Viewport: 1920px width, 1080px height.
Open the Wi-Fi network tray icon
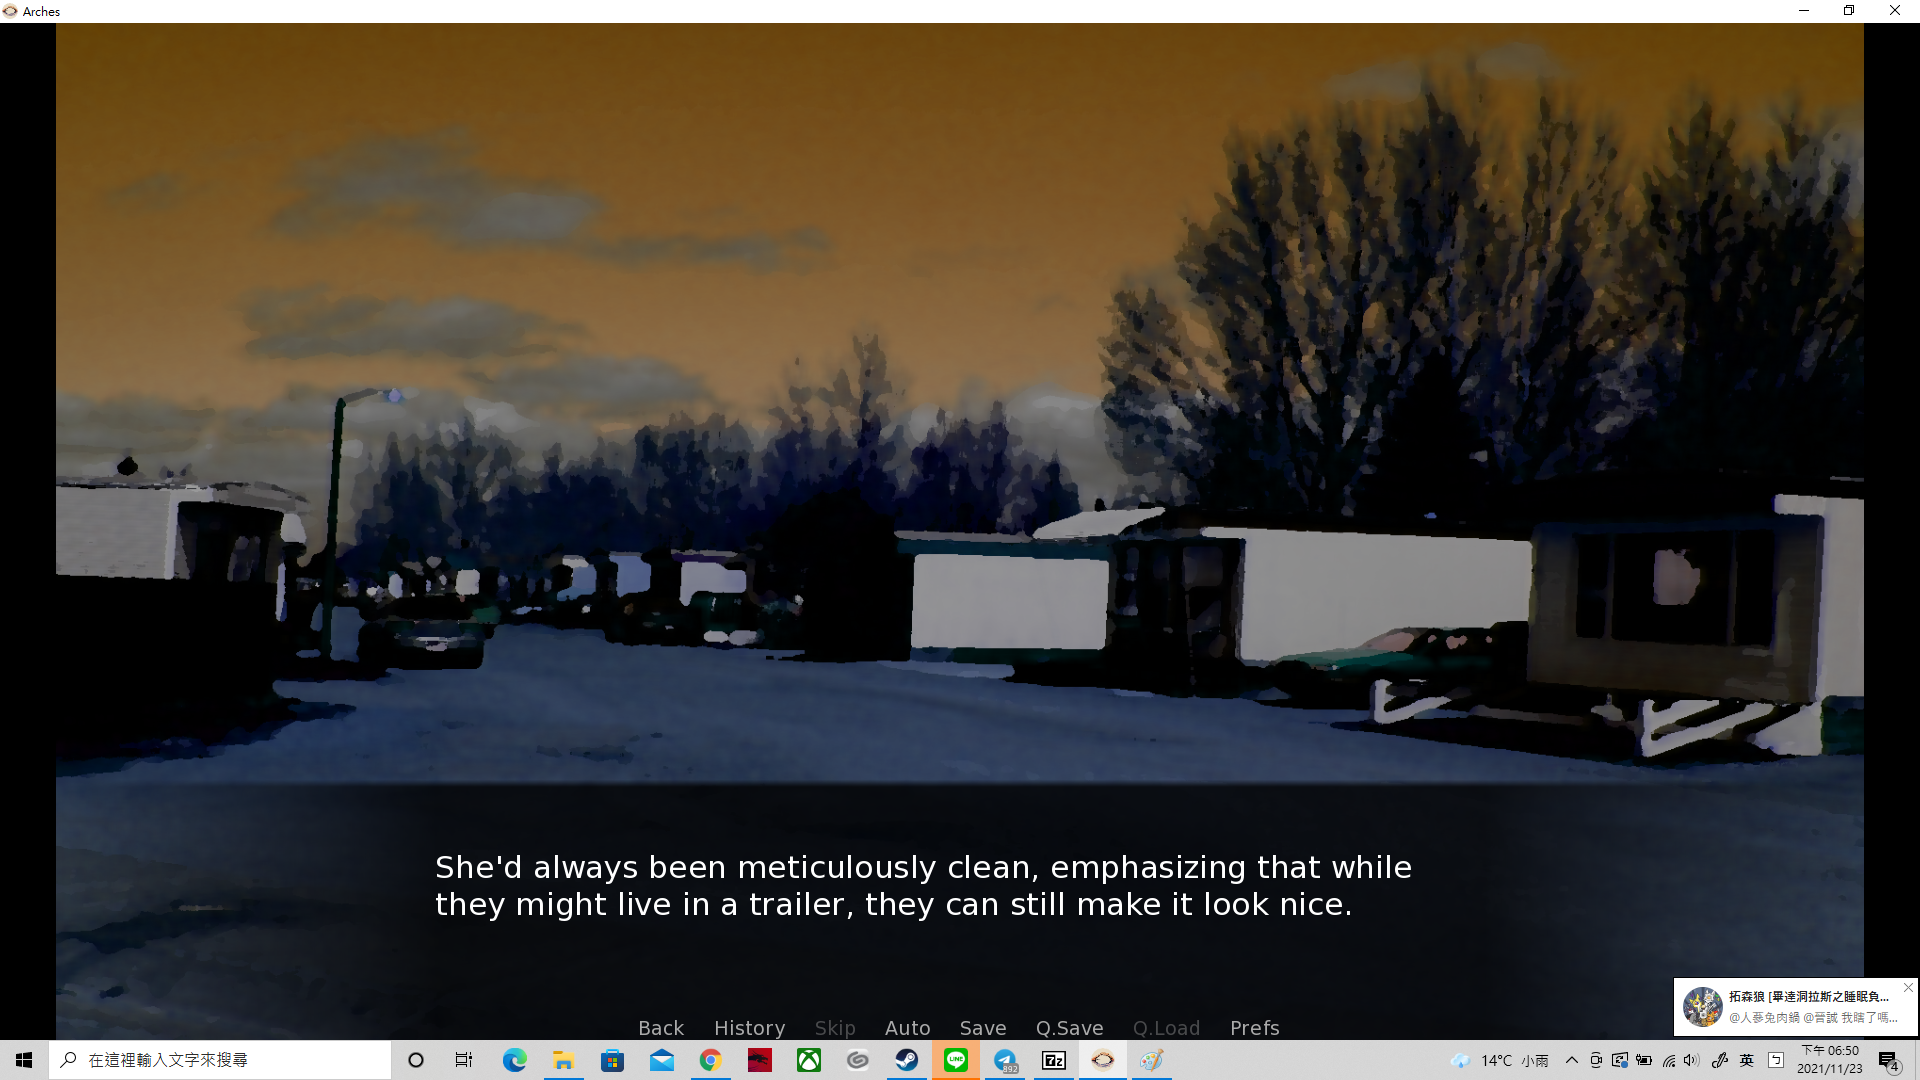[1668, 1060]
